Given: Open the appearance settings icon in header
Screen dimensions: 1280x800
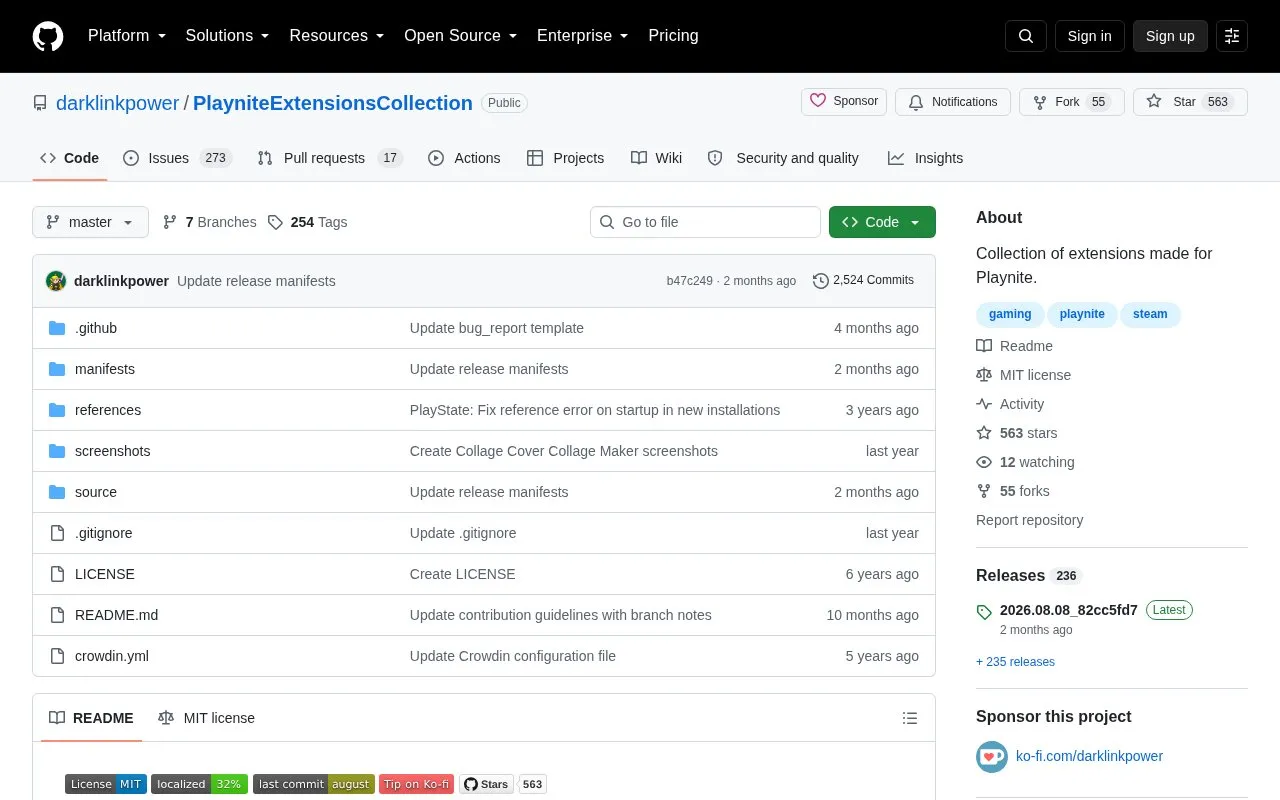Looking at the screenshot, I should click(1232, 36).
